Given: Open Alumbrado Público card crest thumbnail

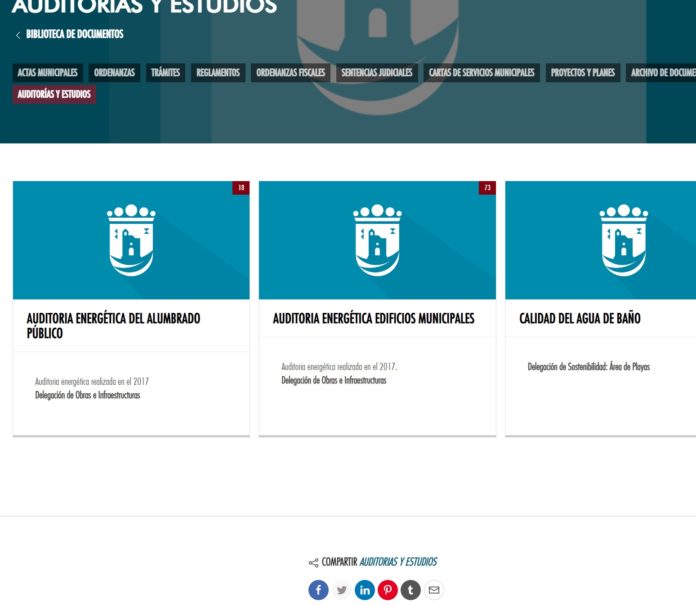Looking at the screenshot, I should (131, 240).
